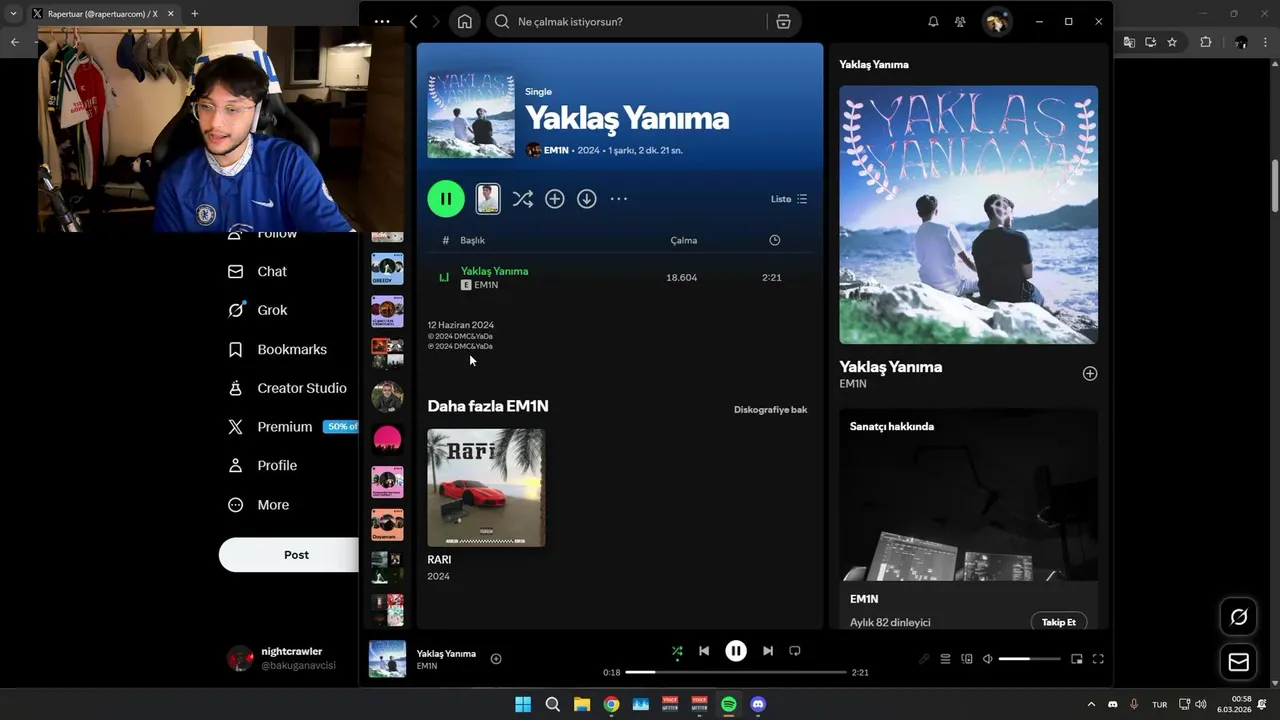Viewport: 1280px width, 720px height.
Task: Toggle lyrics microphone icon
Action: (924, 659)
